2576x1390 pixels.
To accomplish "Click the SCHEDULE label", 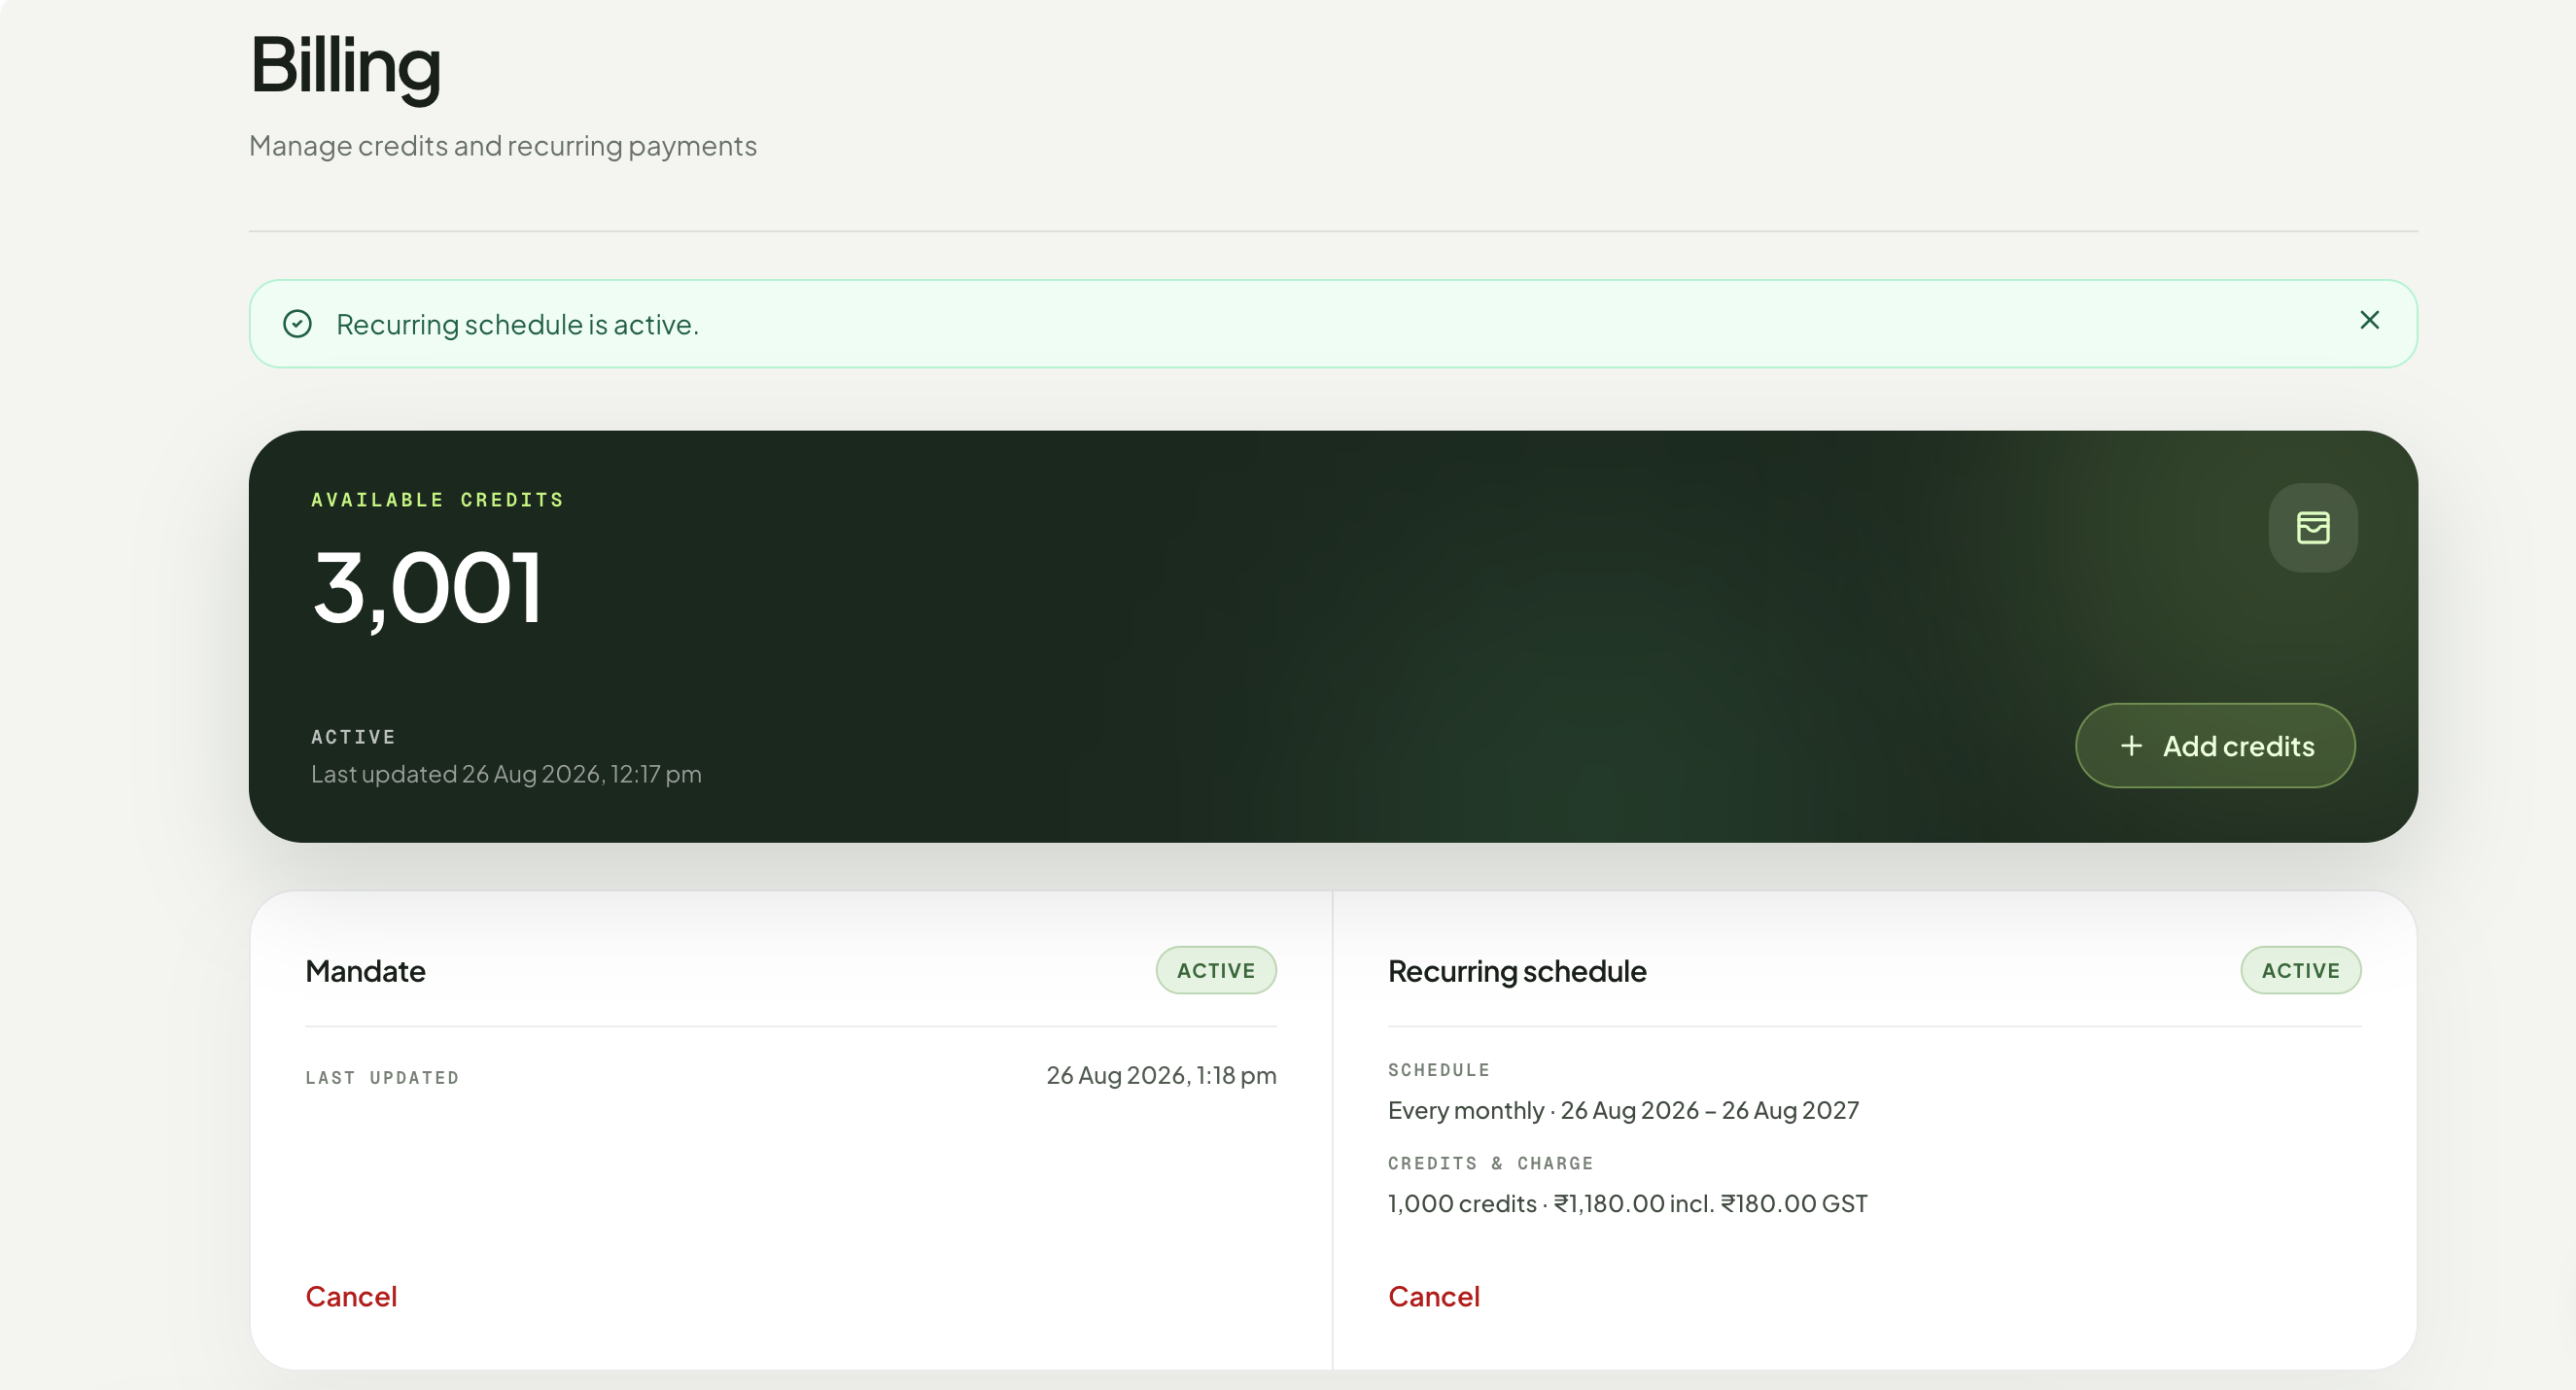I will [1438, 1070].
